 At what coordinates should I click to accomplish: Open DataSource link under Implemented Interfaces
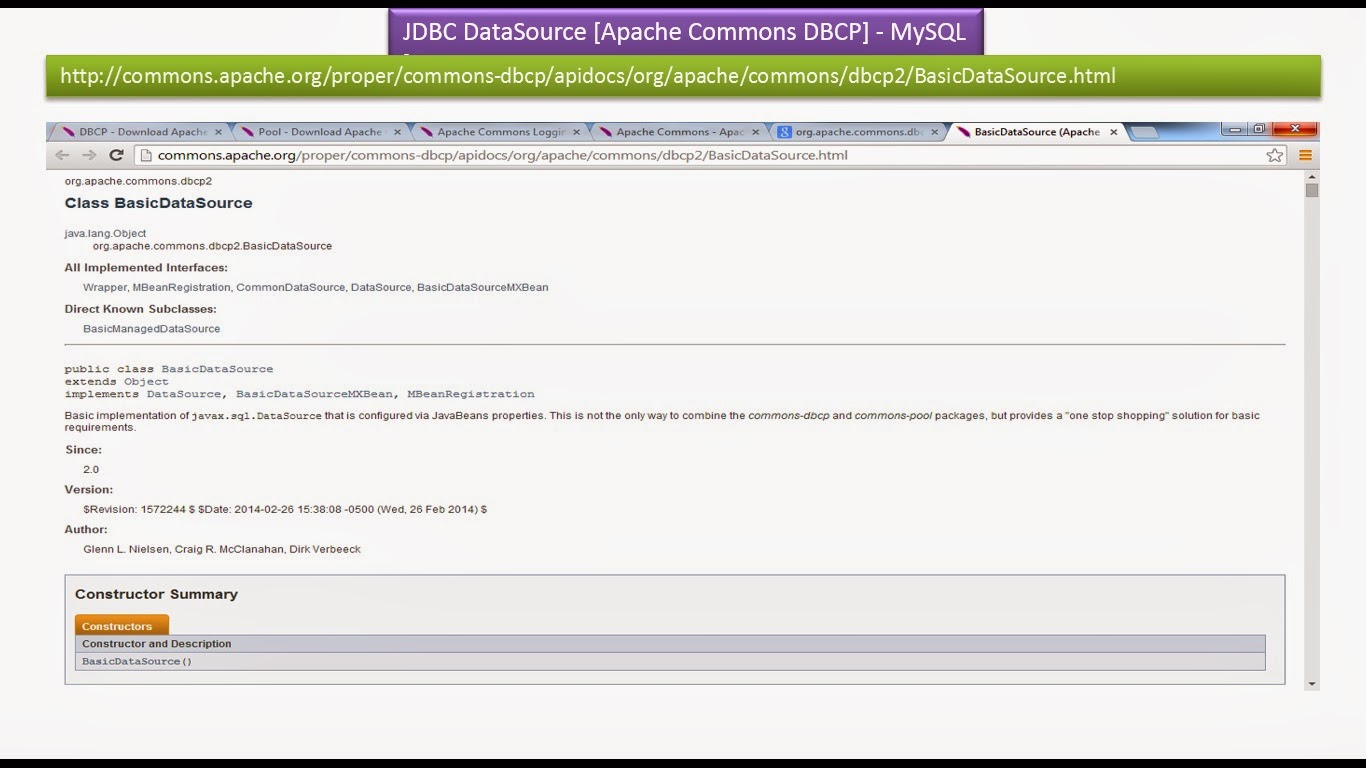(380, 287)
